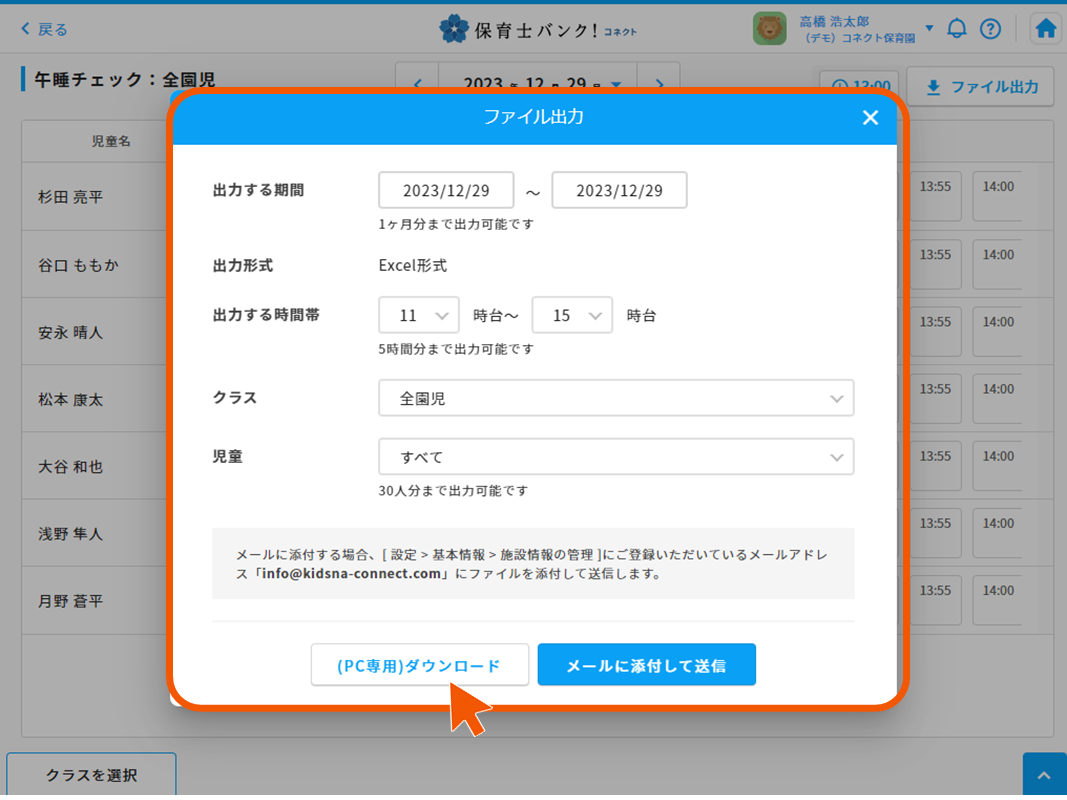Click the start date field 2023/12/29

click(446, 190)
